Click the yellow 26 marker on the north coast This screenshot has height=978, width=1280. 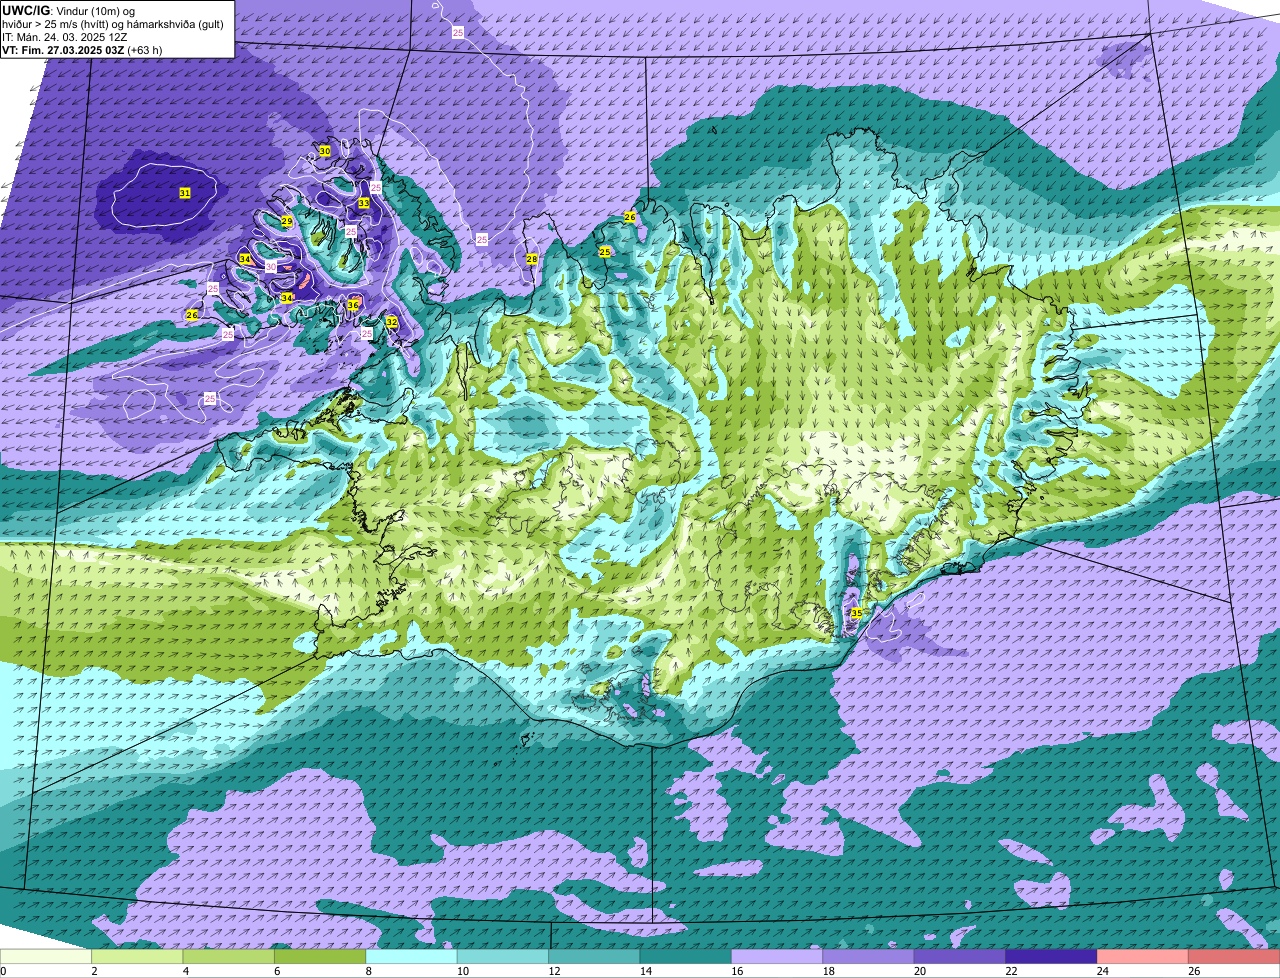point(630,217)
